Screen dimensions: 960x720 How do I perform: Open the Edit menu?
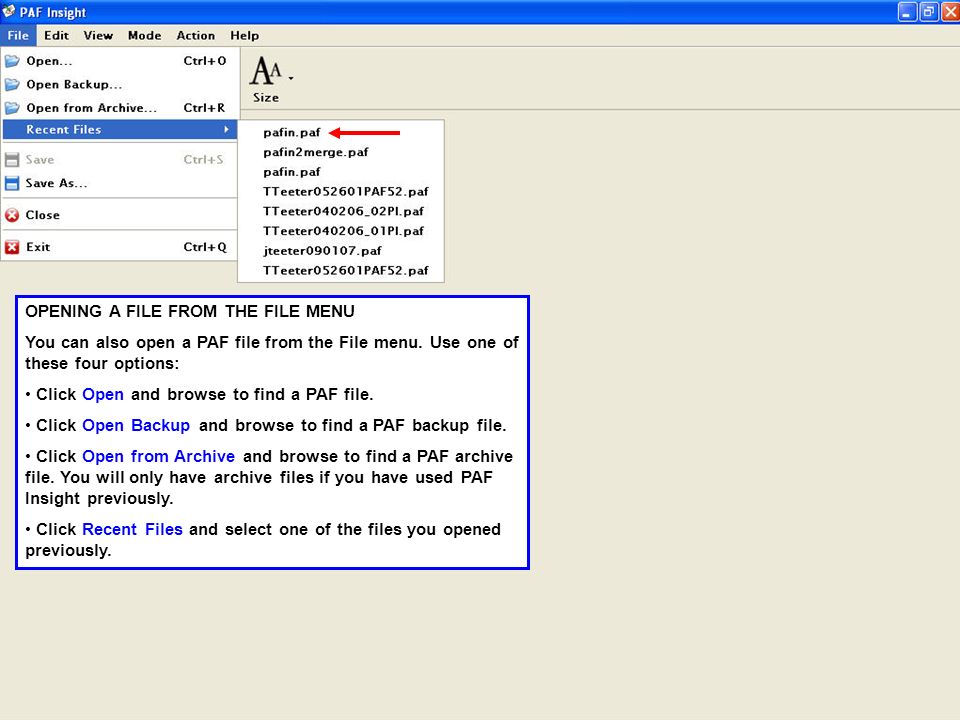pyautogui.click(x=56, y=36)
